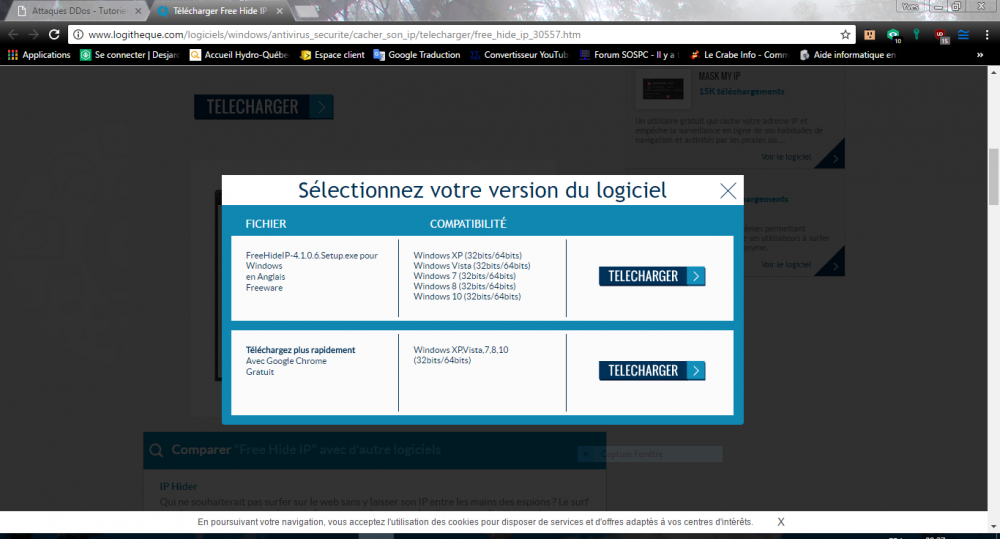Open the uBlock Origin extension icon

pos(941,36)
